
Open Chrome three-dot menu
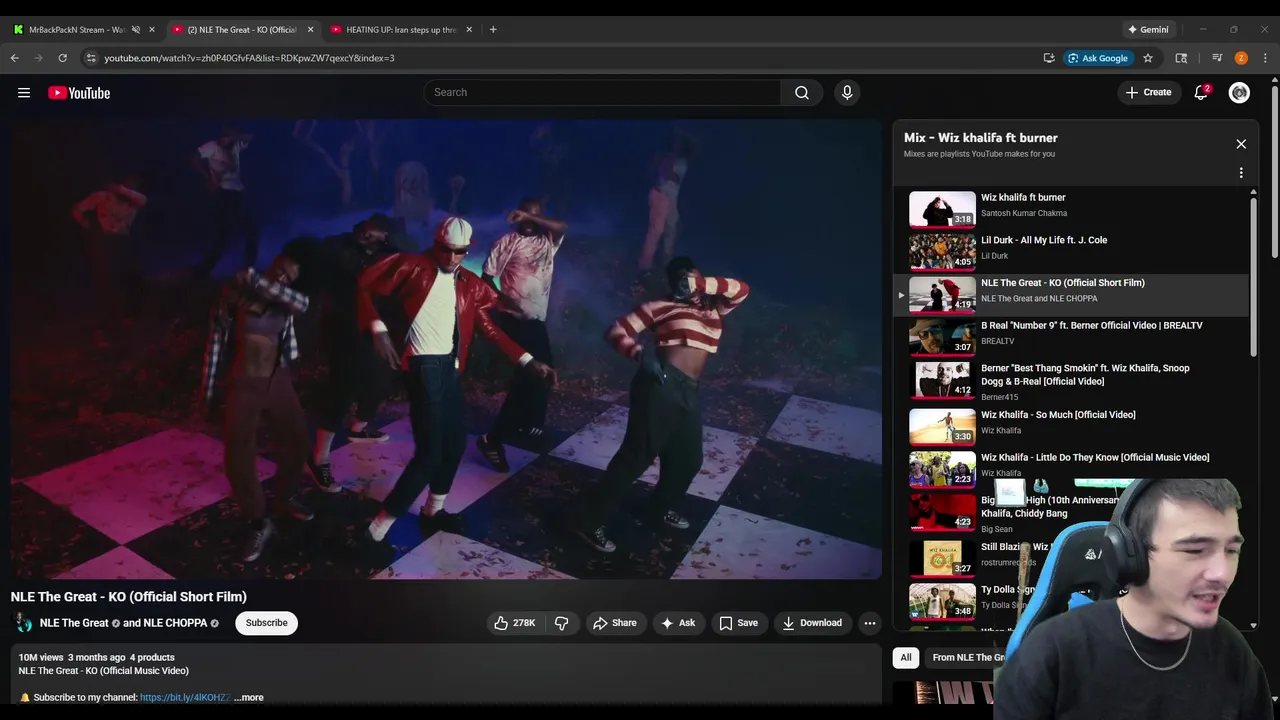[x=1265, y=58]
